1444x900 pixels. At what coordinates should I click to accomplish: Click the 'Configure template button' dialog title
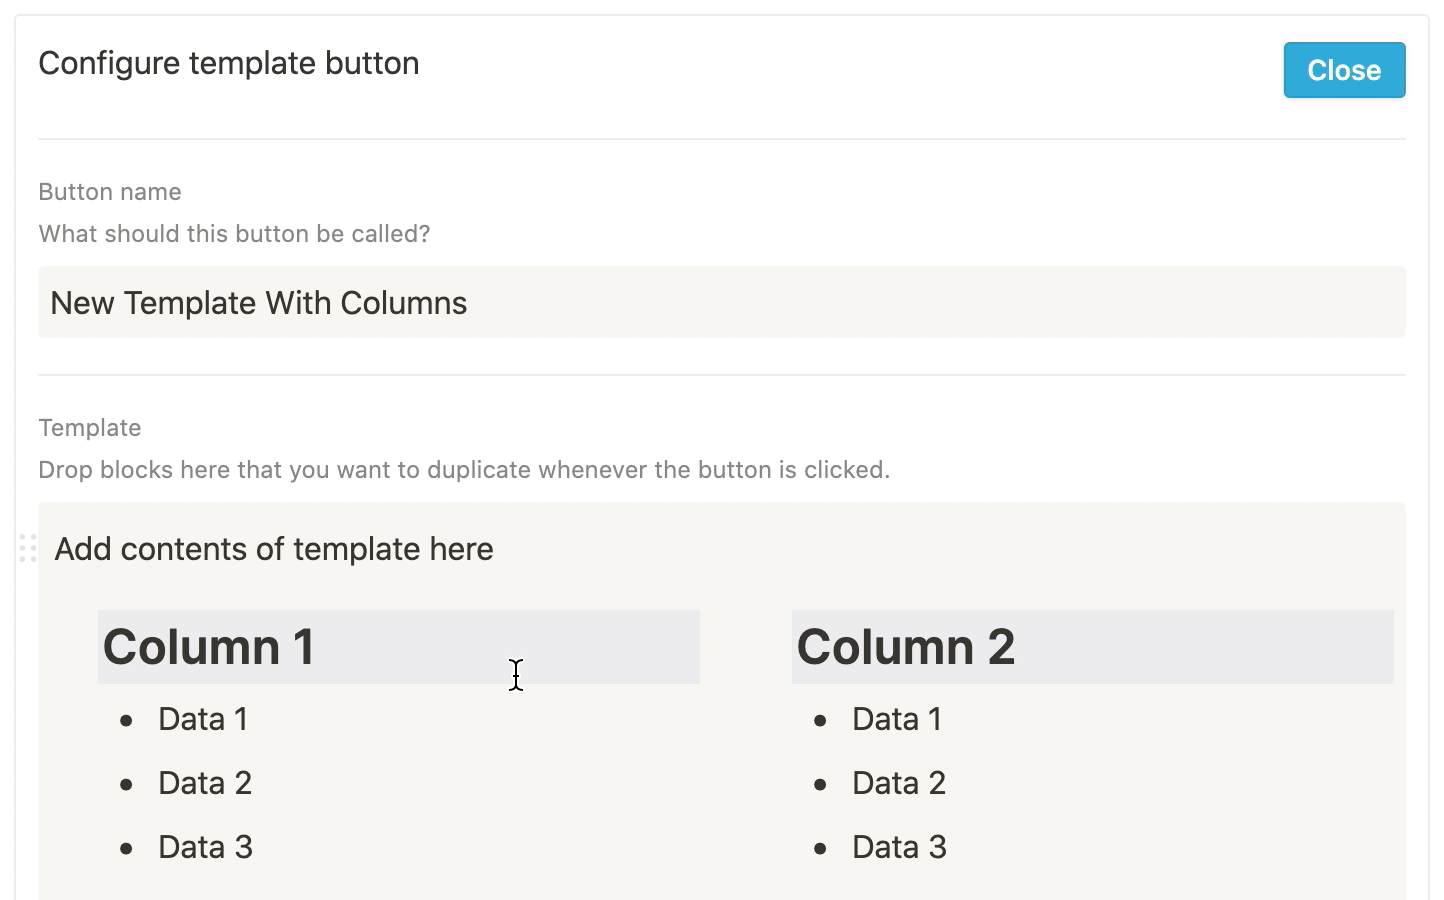pyautogui.click(x=228, y=62)
